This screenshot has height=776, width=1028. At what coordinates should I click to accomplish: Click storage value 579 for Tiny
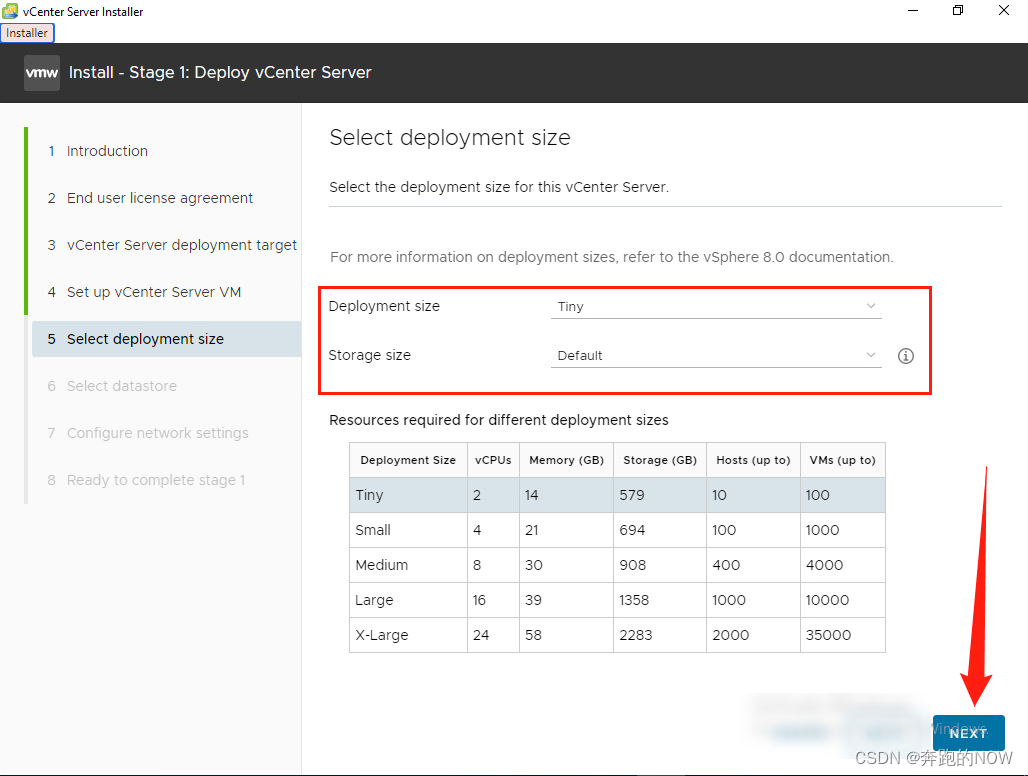632,495
